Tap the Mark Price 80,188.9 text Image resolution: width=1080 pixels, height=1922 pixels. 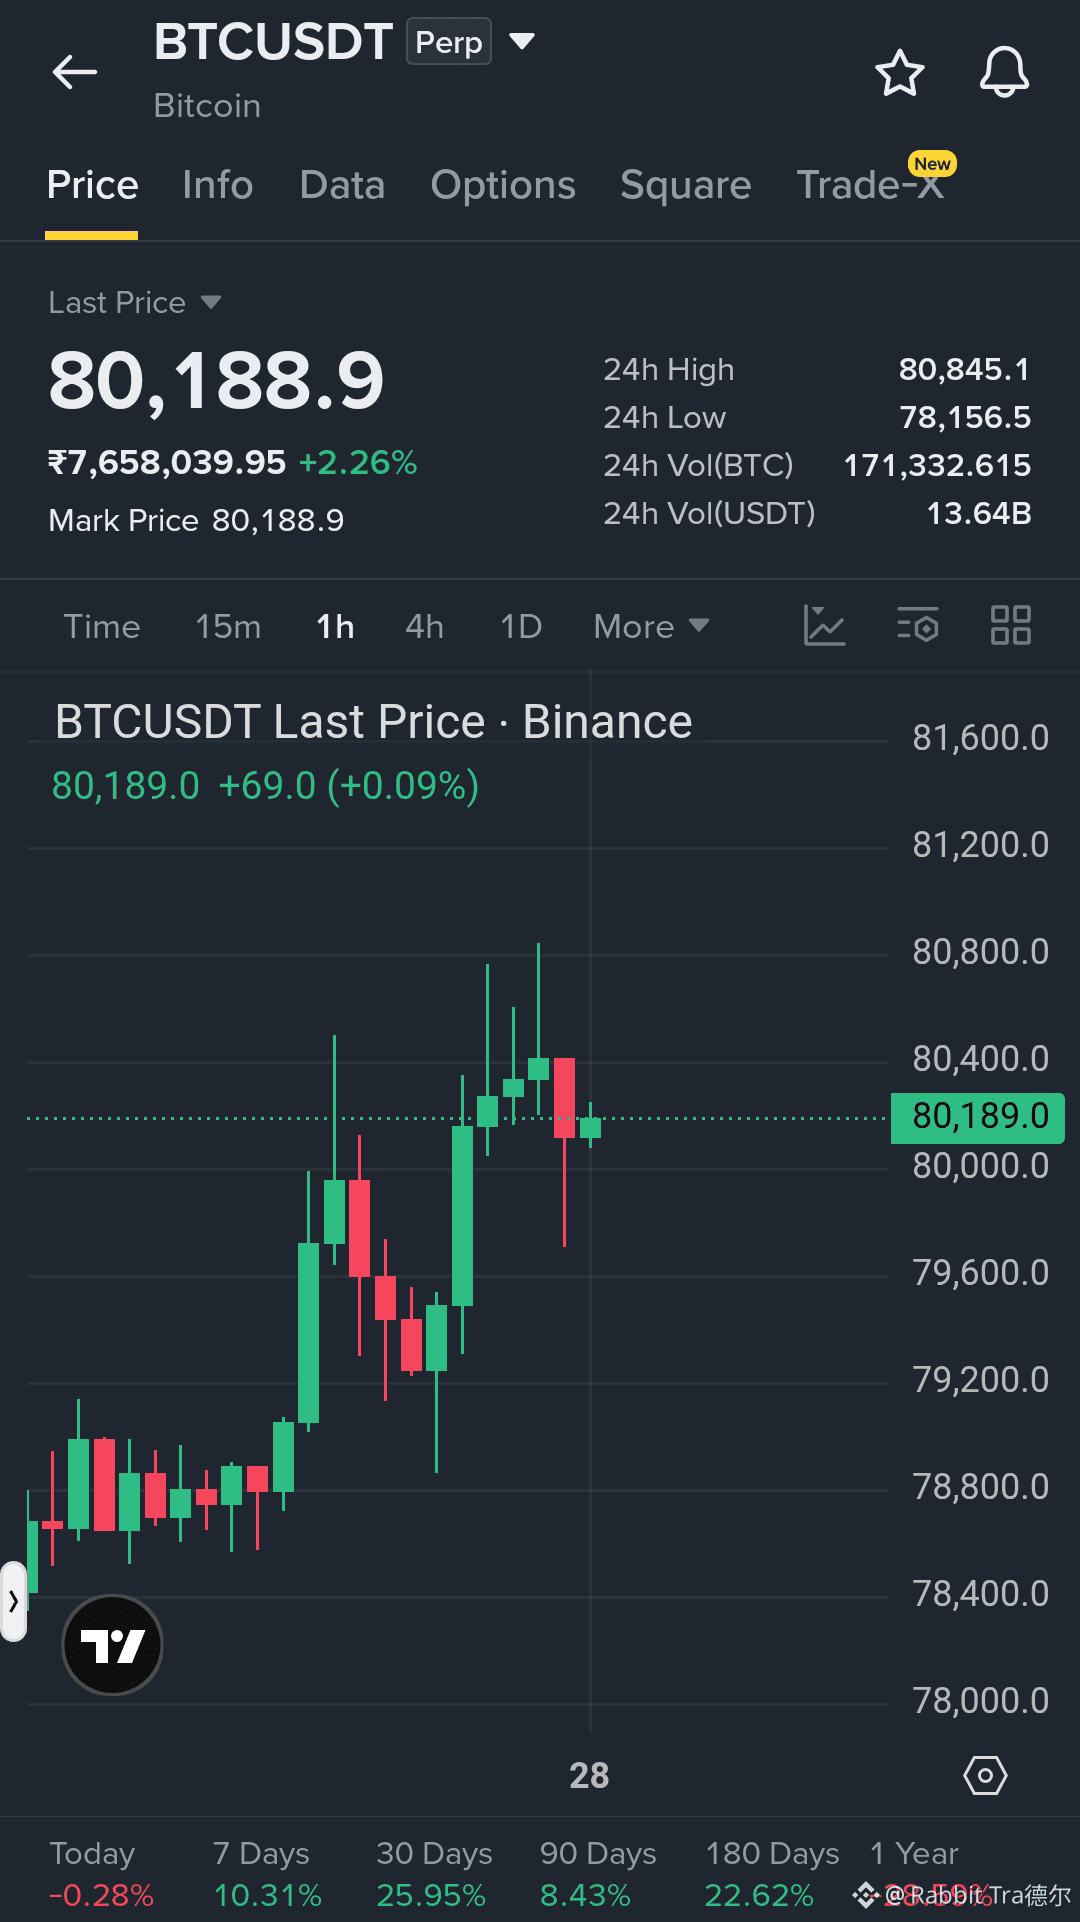196,521
